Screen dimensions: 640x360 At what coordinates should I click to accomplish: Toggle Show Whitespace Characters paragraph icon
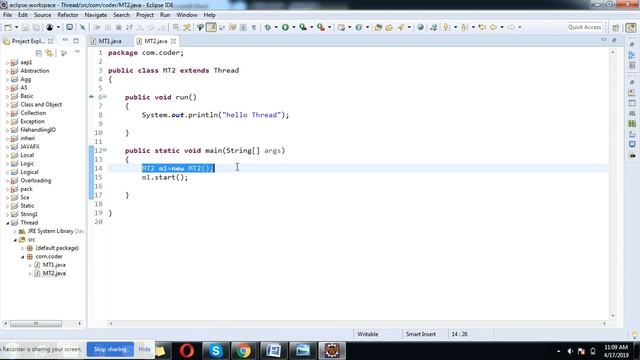coord(254,27)
